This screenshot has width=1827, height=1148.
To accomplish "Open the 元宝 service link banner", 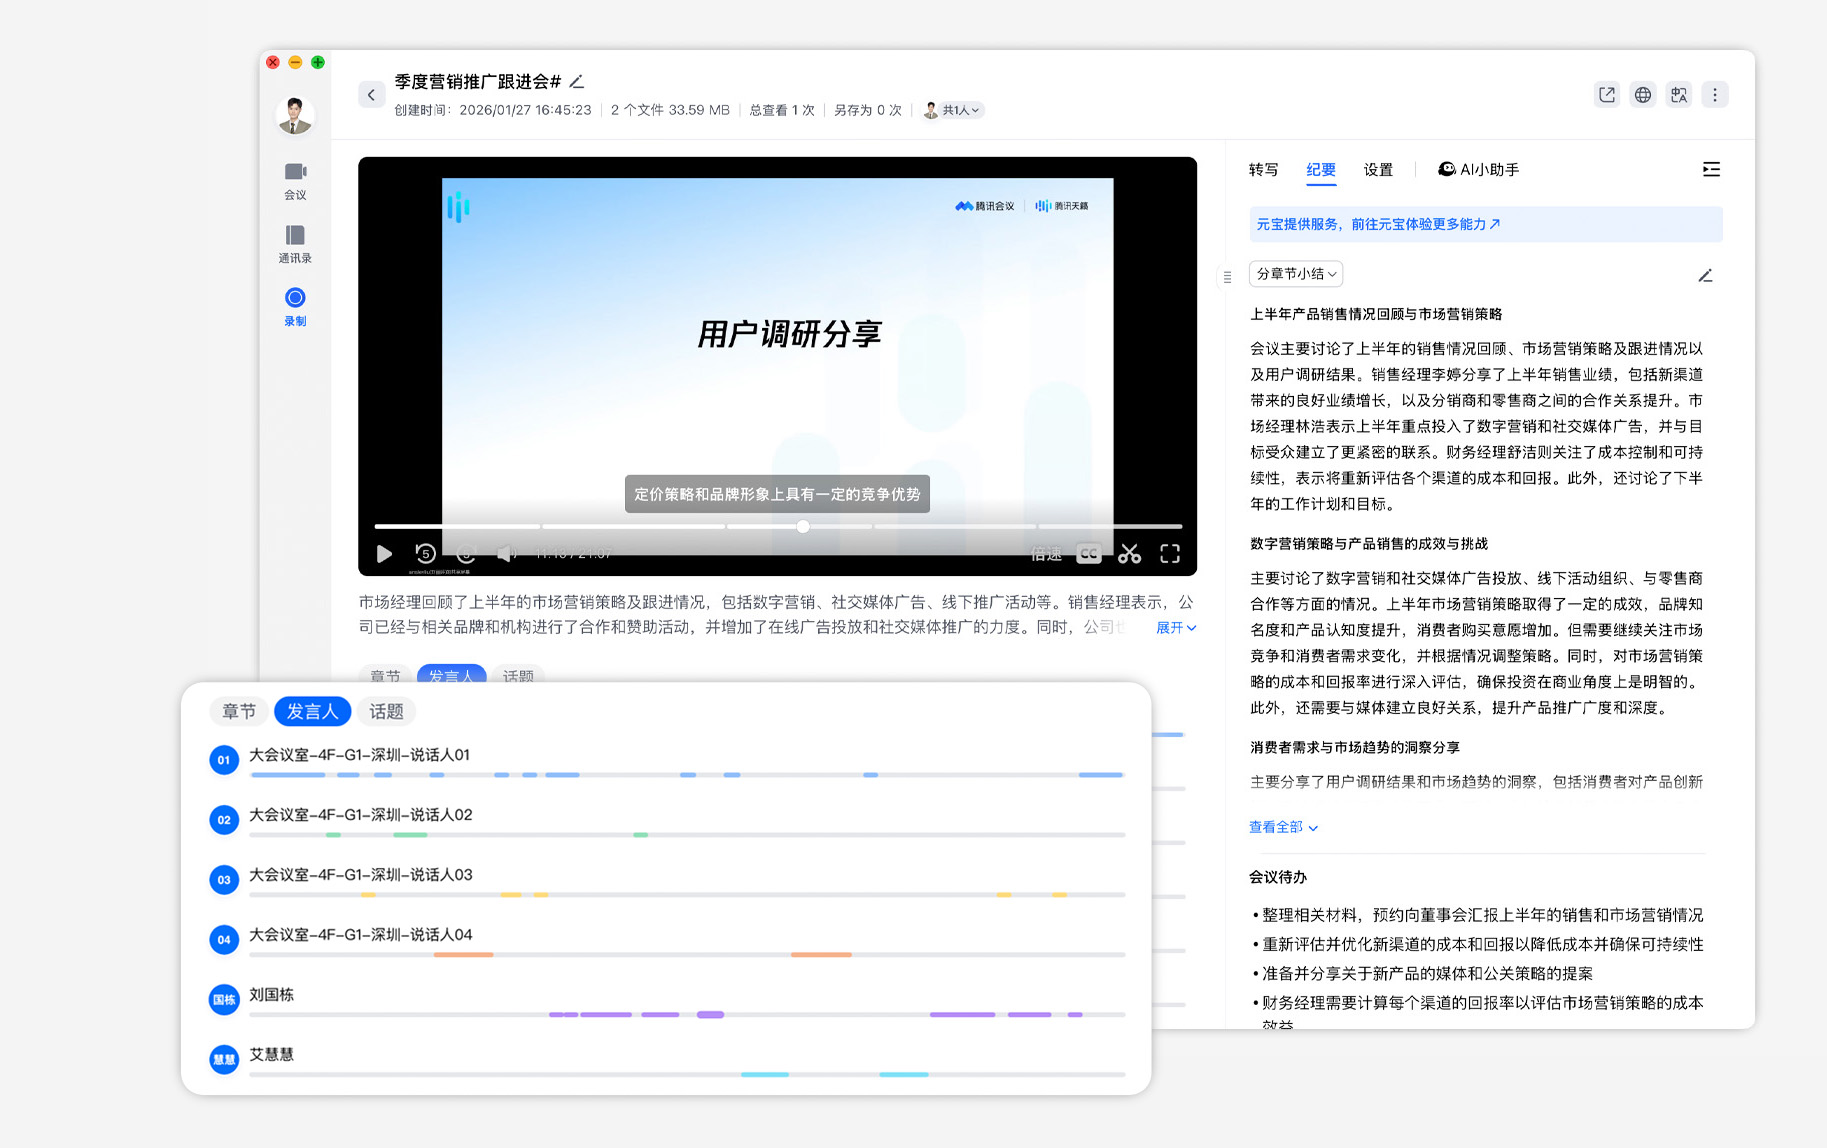I will 1377,224.
